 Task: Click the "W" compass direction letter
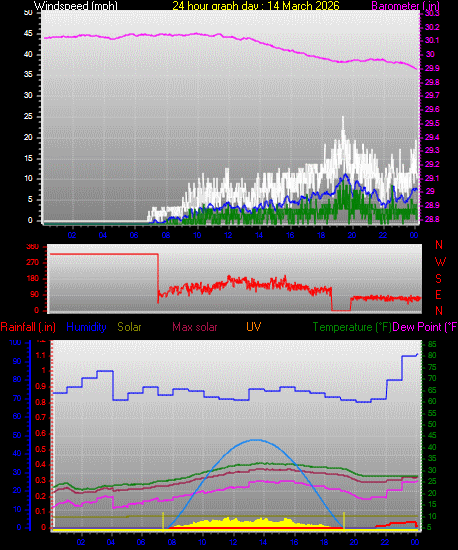pos(440,261)
